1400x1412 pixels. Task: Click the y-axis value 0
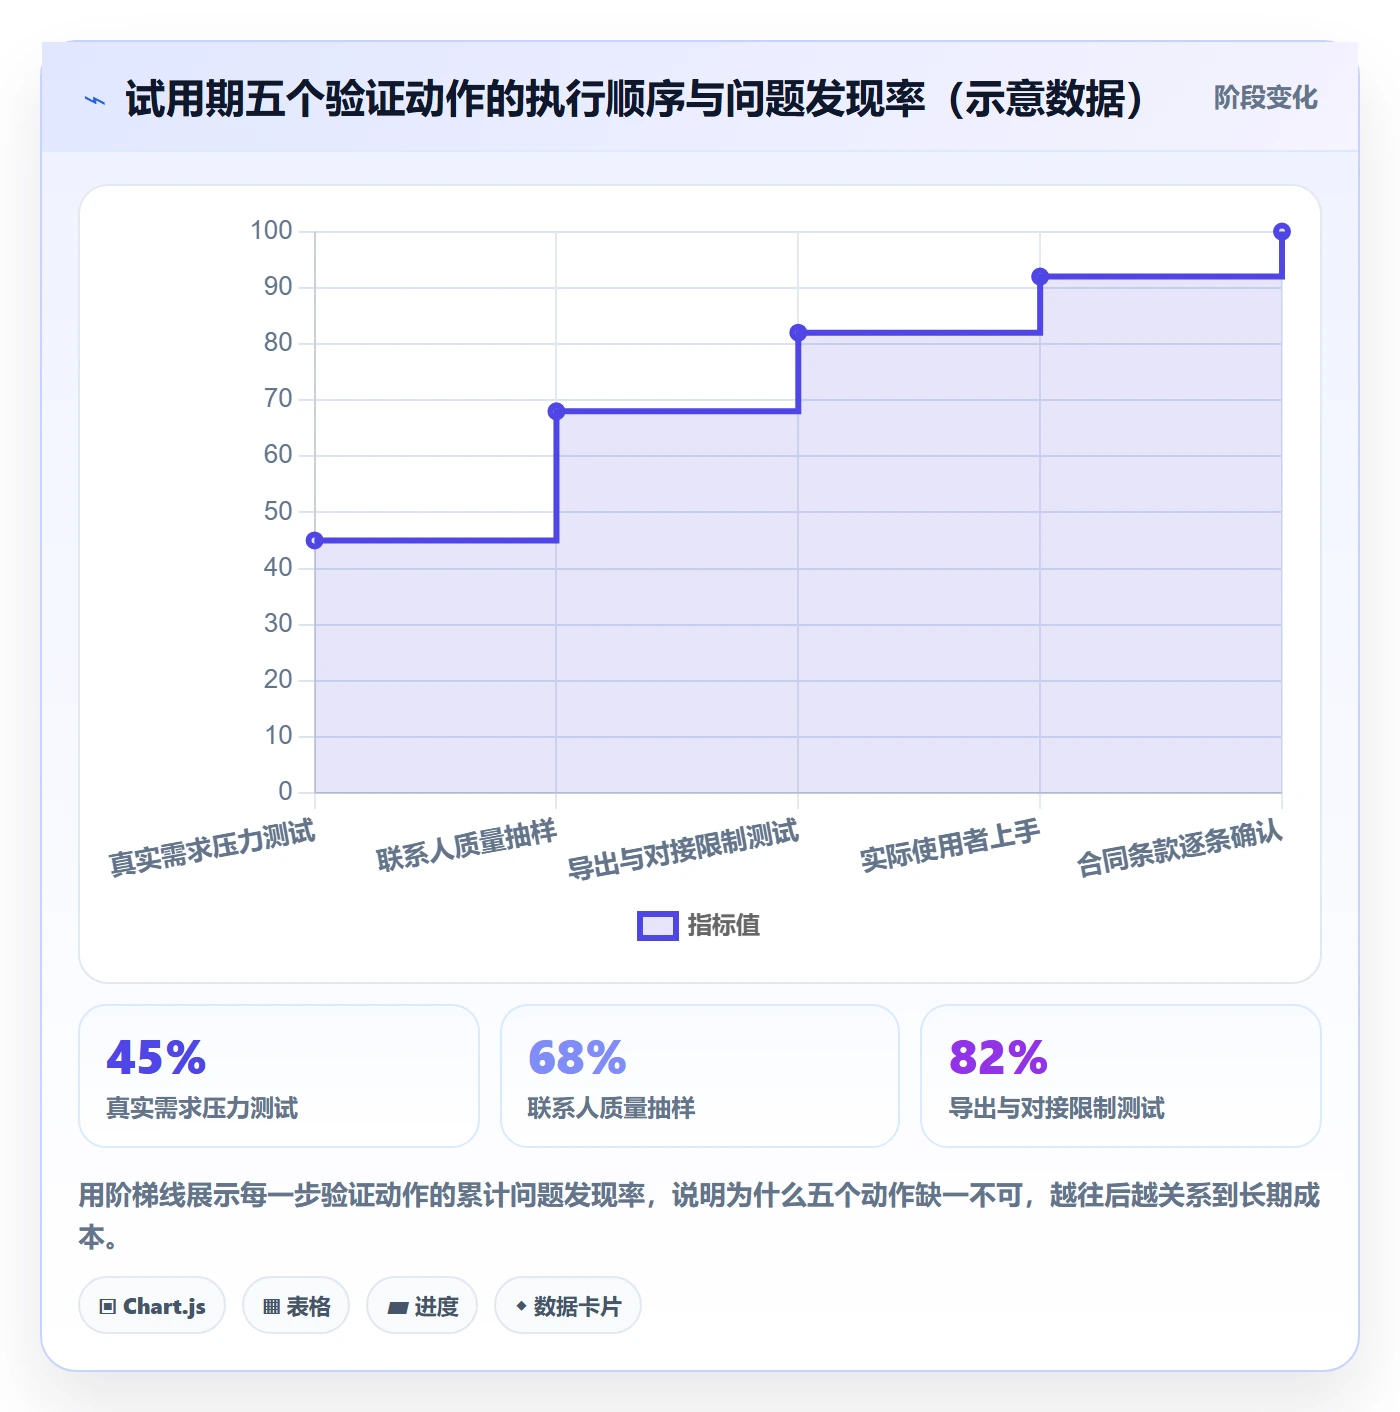click(x=286, y=792)
